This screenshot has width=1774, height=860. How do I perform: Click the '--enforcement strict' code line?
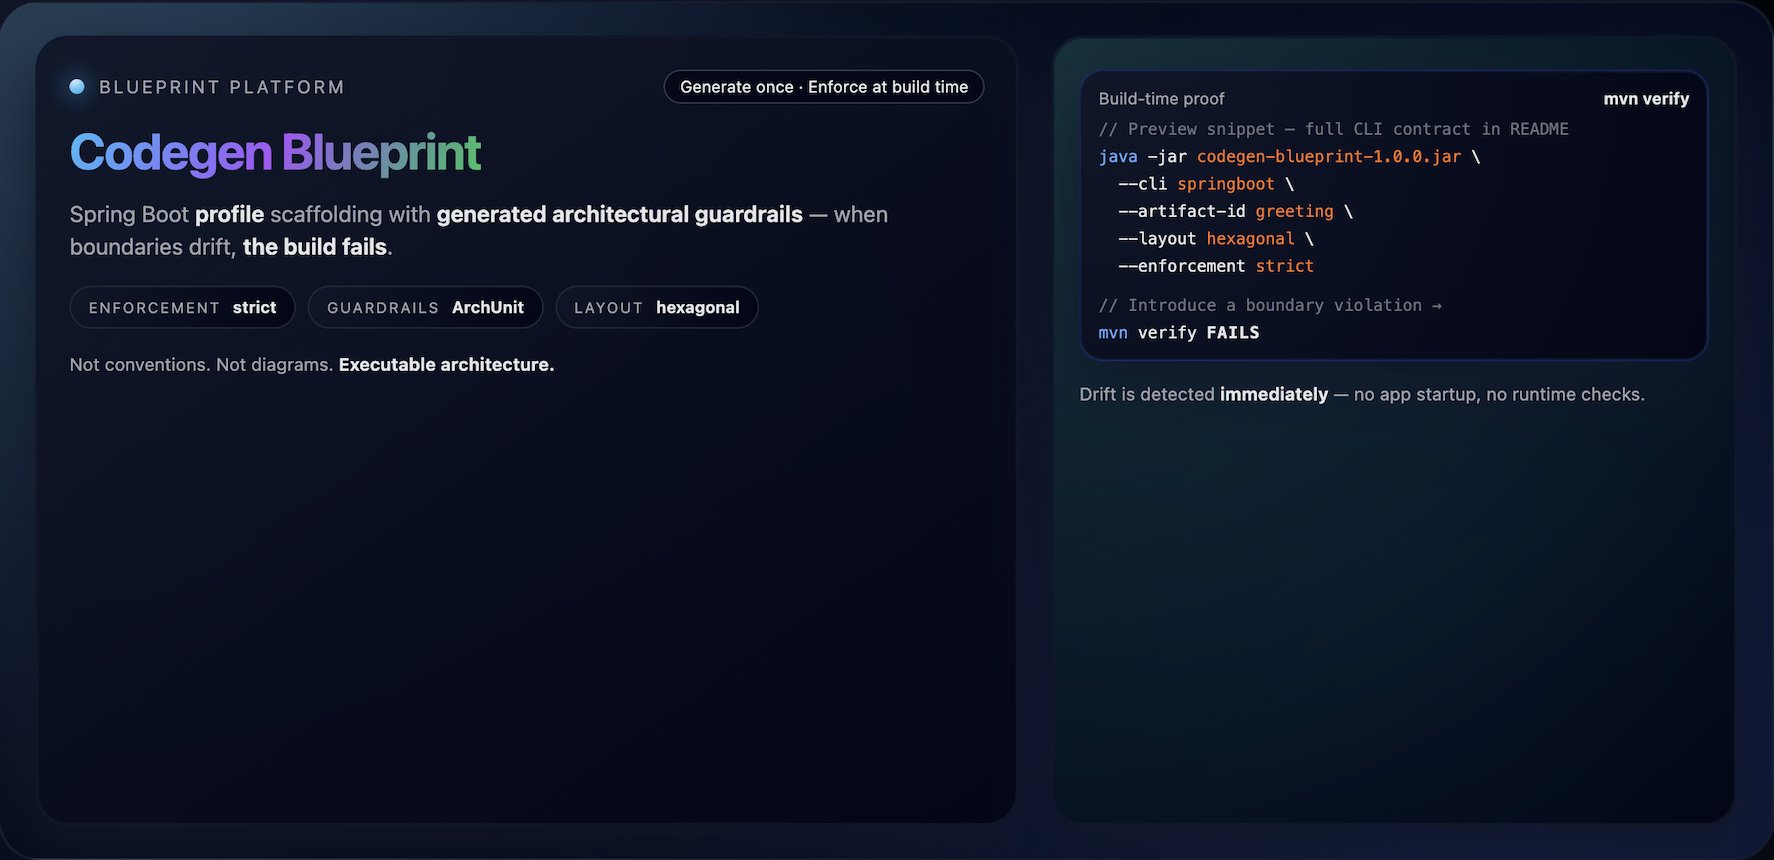click(x=1215, y=266)
